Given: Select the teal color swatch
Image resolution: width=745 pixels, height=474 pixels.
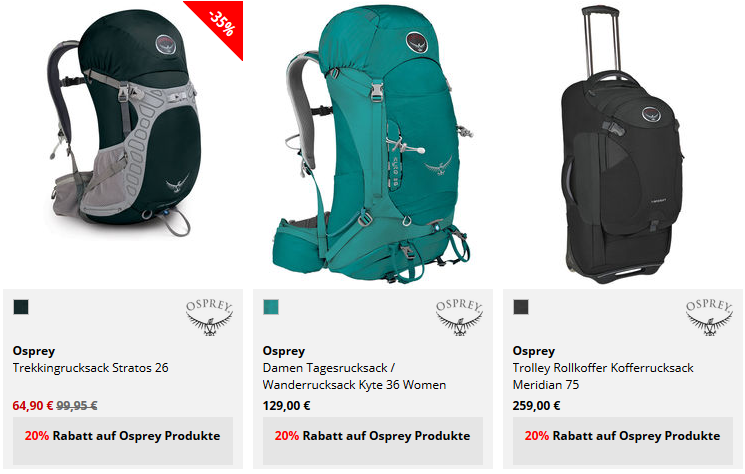Looking at the screenshot, I should tap(271, 307).
